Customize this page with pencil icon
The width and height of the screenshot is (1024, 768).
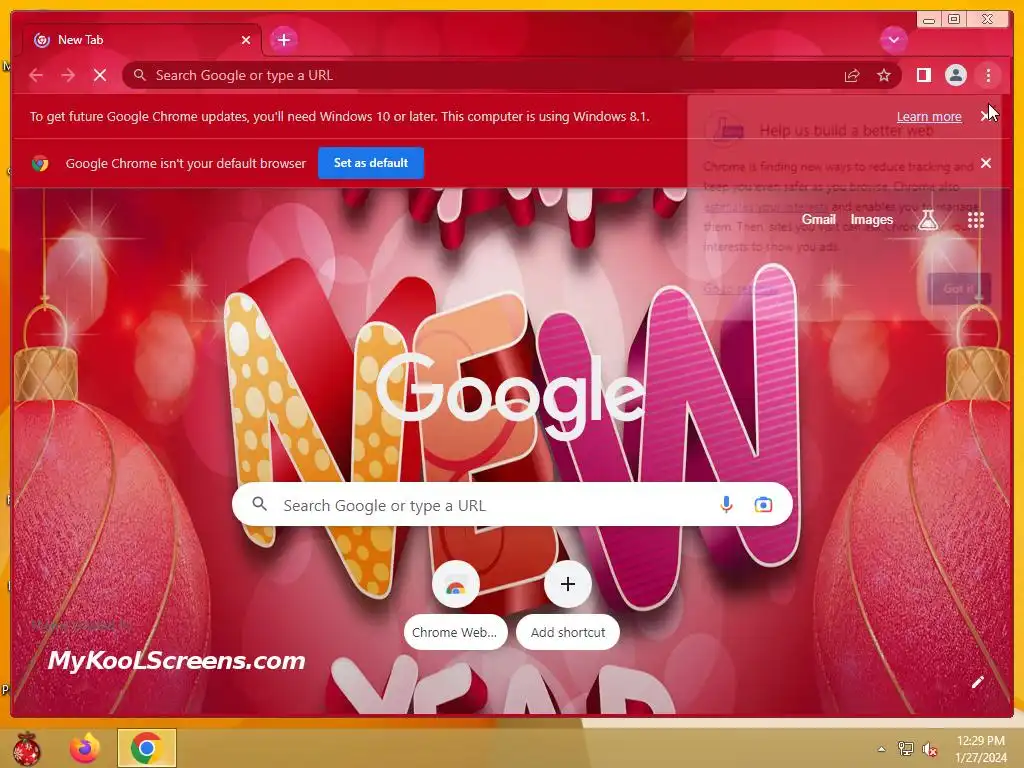click(978, 682)
